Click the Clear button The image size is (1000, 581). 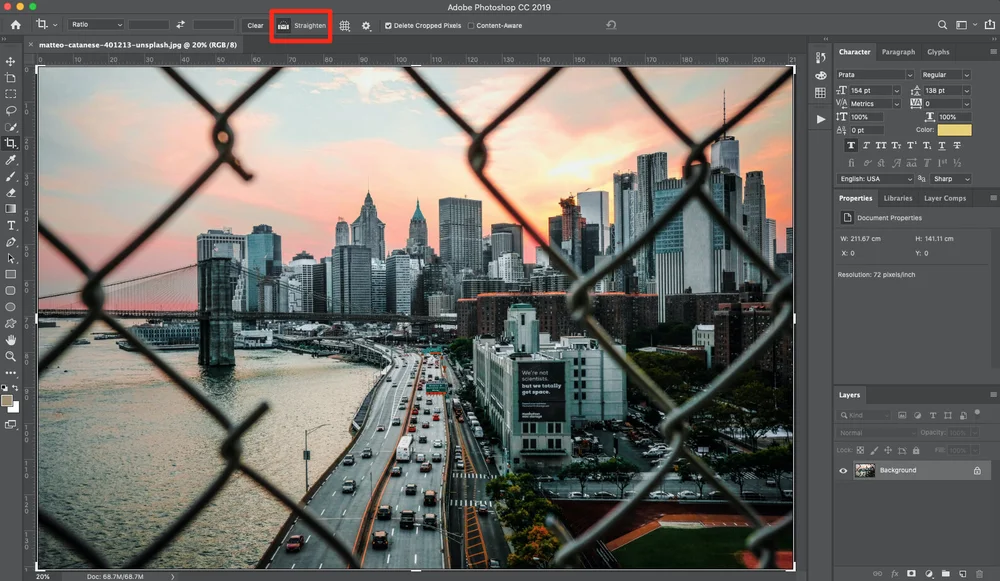point(255,26)
